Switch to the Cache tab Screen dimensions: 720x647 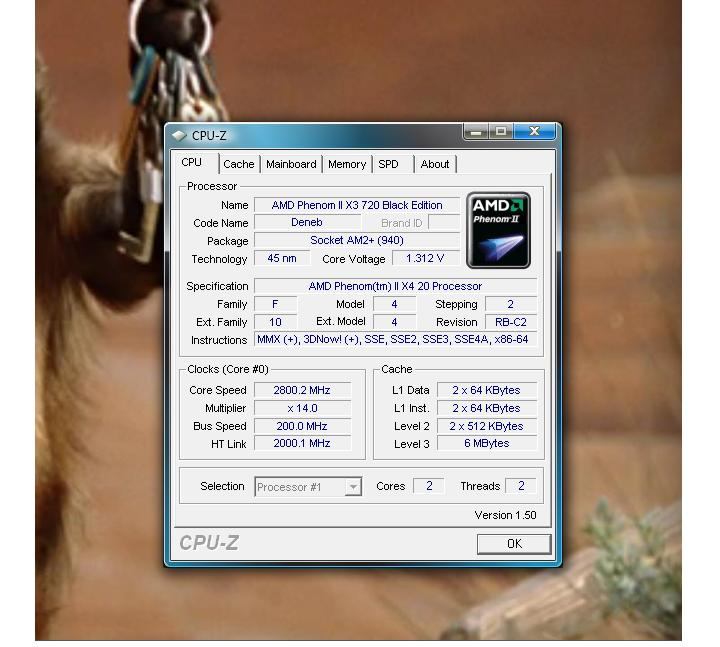(238, 164)
